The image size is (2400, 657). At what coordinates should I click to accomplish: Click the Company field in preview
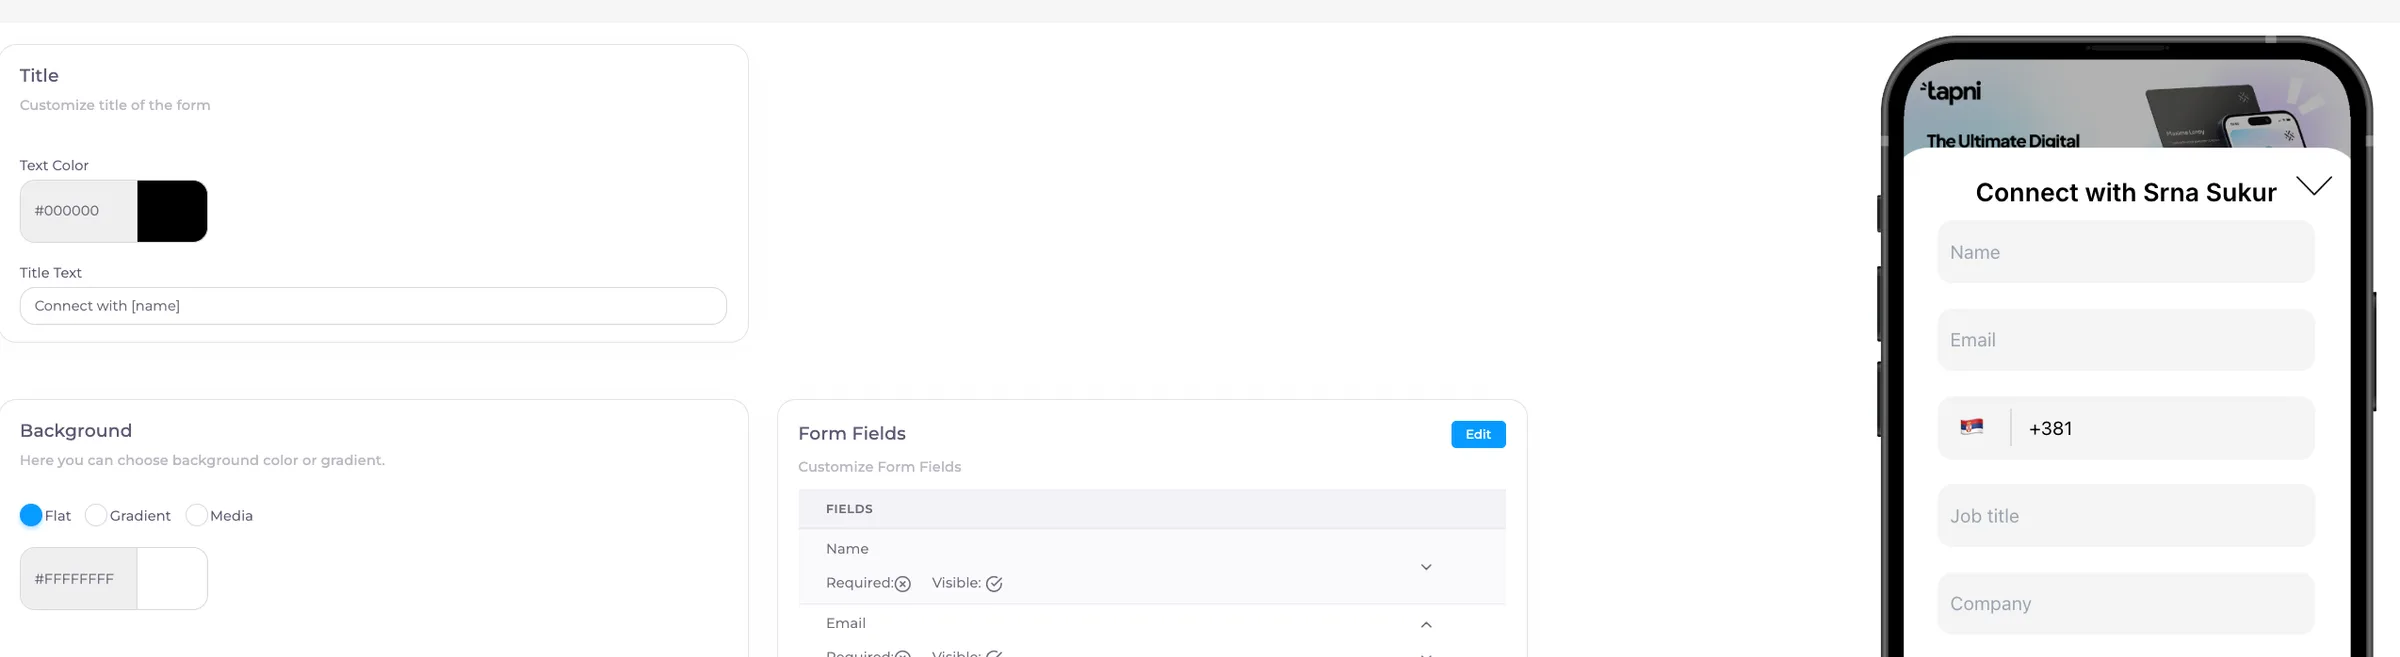pyautogui.click(x=2126, y=604)
